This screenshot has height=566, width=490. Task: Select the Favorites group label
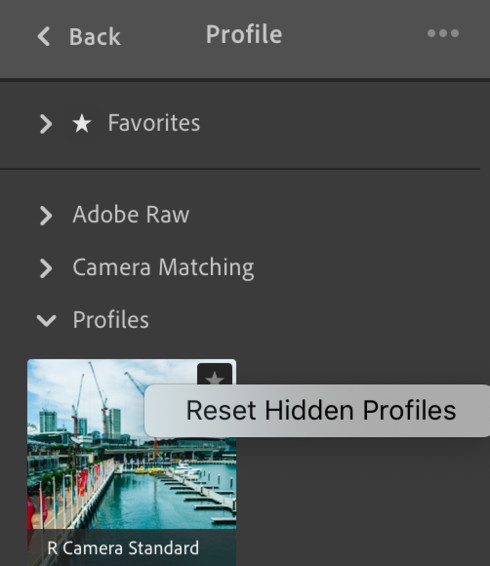[x=154, y=123]
